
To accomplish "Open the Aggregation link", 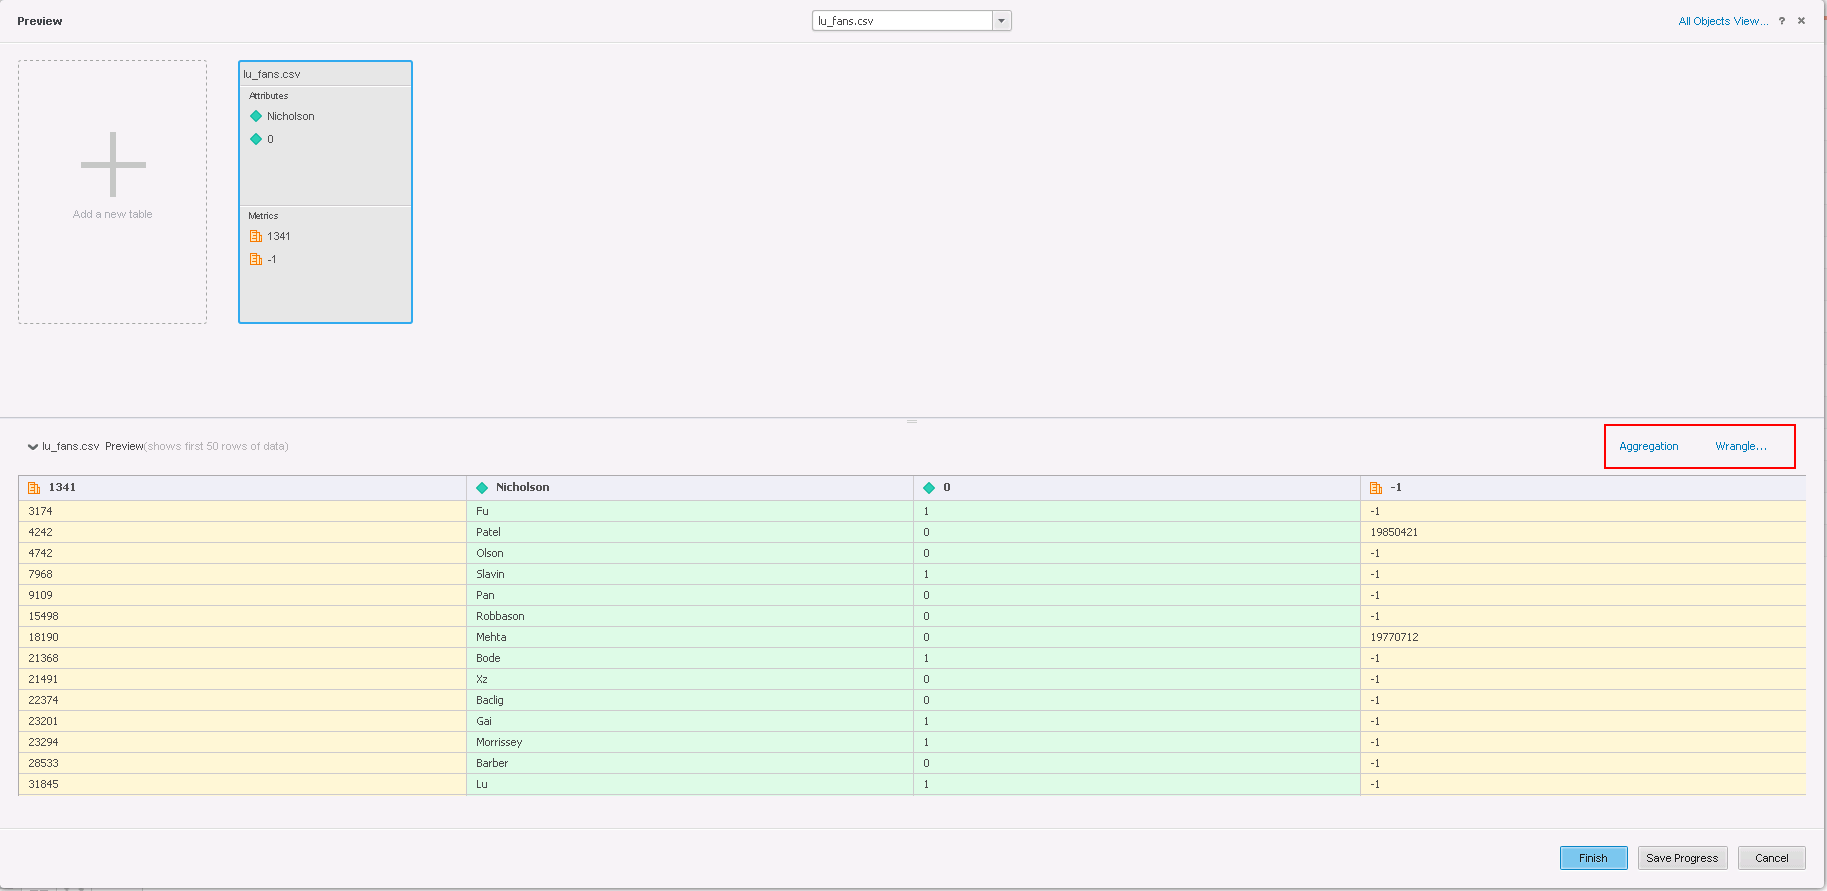I will (x=1648, y=446).
